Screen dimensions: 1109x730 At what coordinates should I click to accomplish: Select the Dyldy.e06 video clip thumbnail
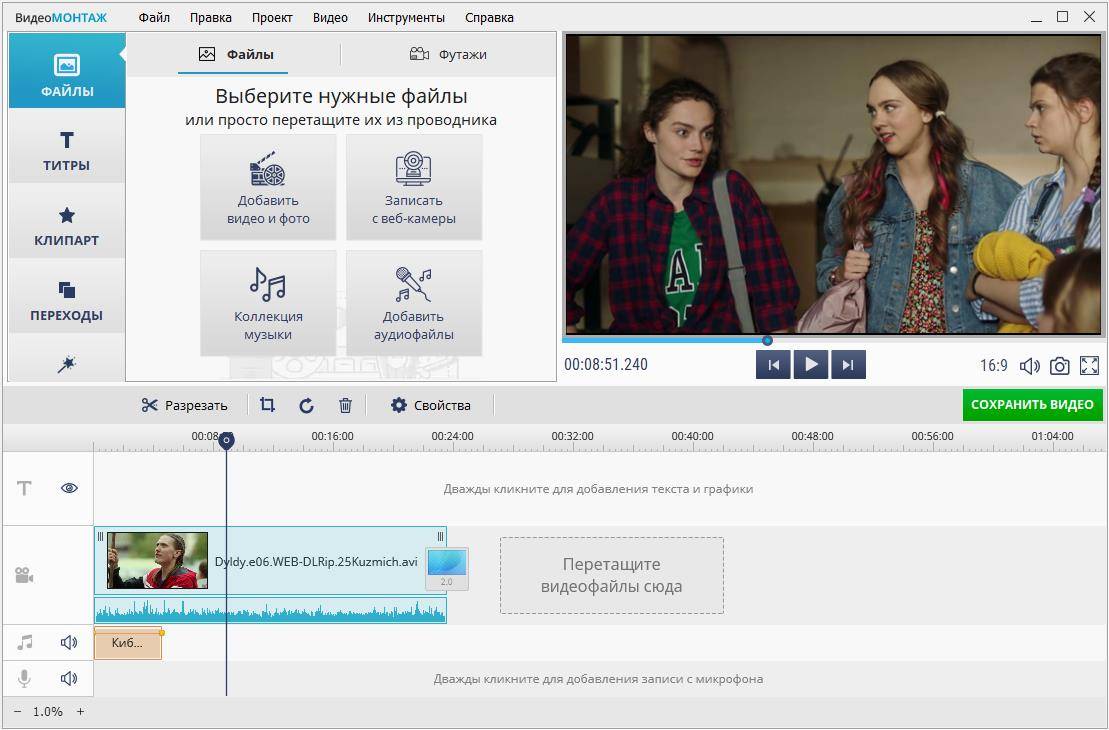click(x=158, y=561)
